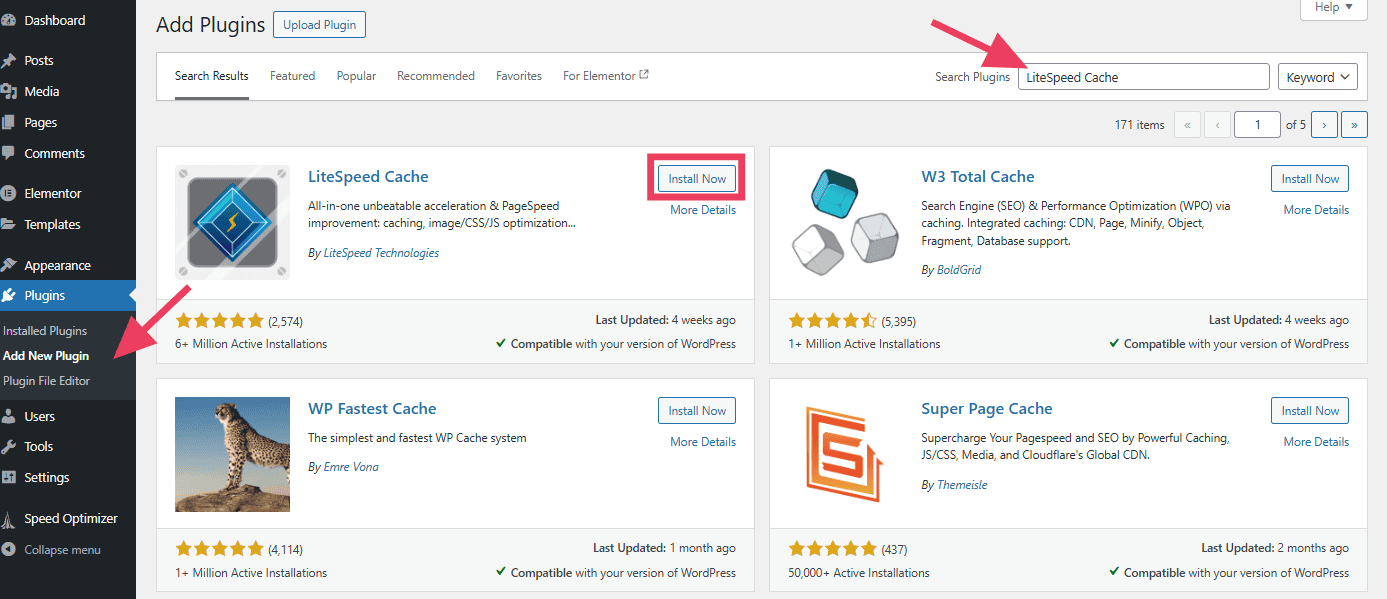Open the Appearance menu
This screenshot has height=599, width=1387.
[57, 265]
